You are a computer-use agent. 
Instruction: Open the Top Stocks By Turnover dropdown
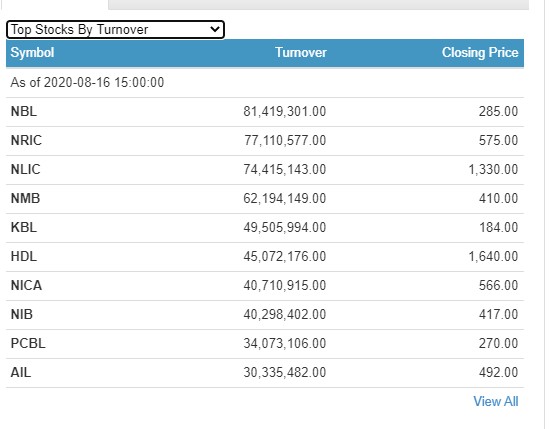click(115, 30)
